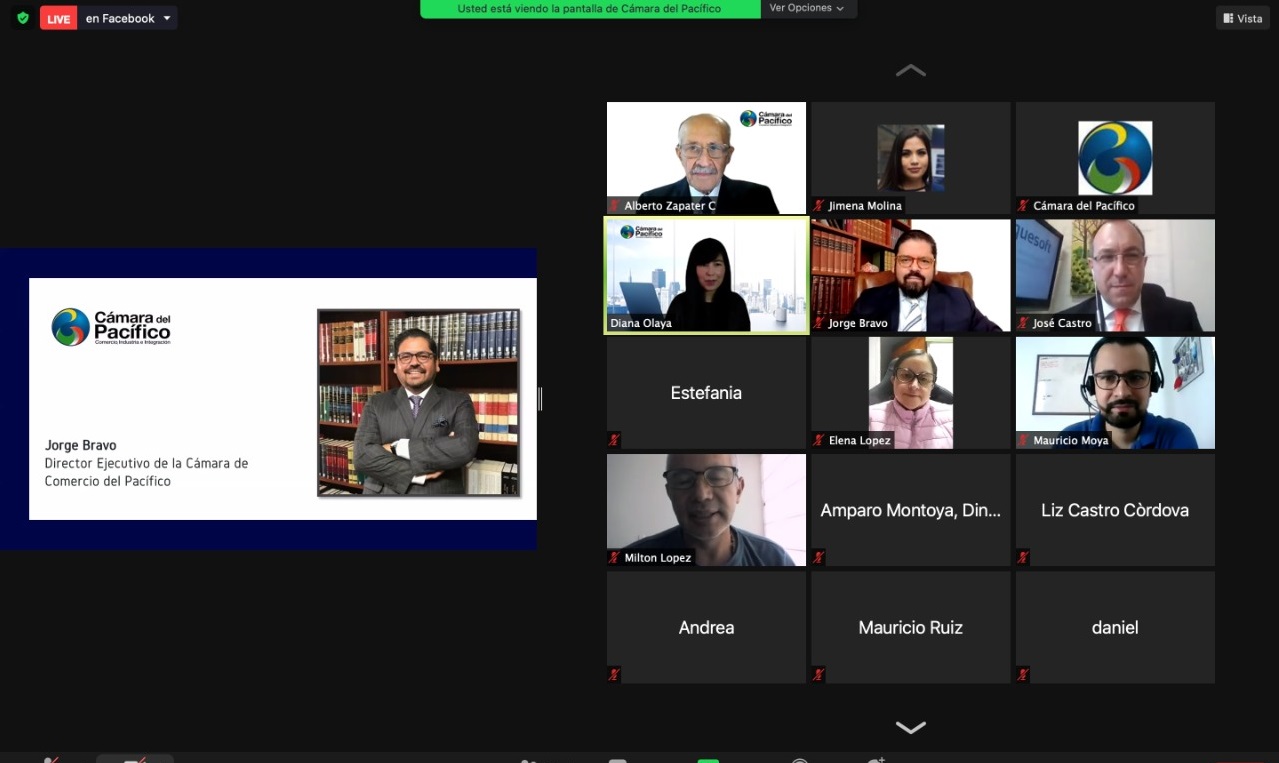Click the 'Jorge Bravo' heading on the slide
Screen dimensions: 1279x763
click(80, 446)
